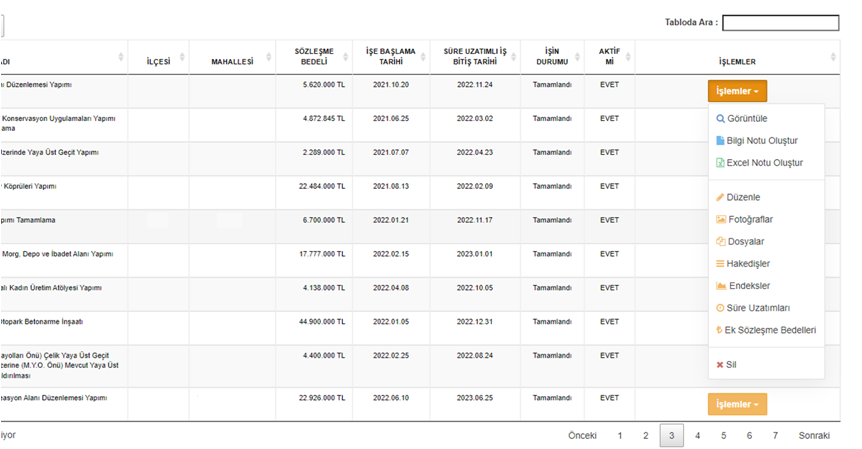Sort the table by İşe Başlama Tarihi
The image size is (862, 449).
pyautogui.click(x=391, y=56)
